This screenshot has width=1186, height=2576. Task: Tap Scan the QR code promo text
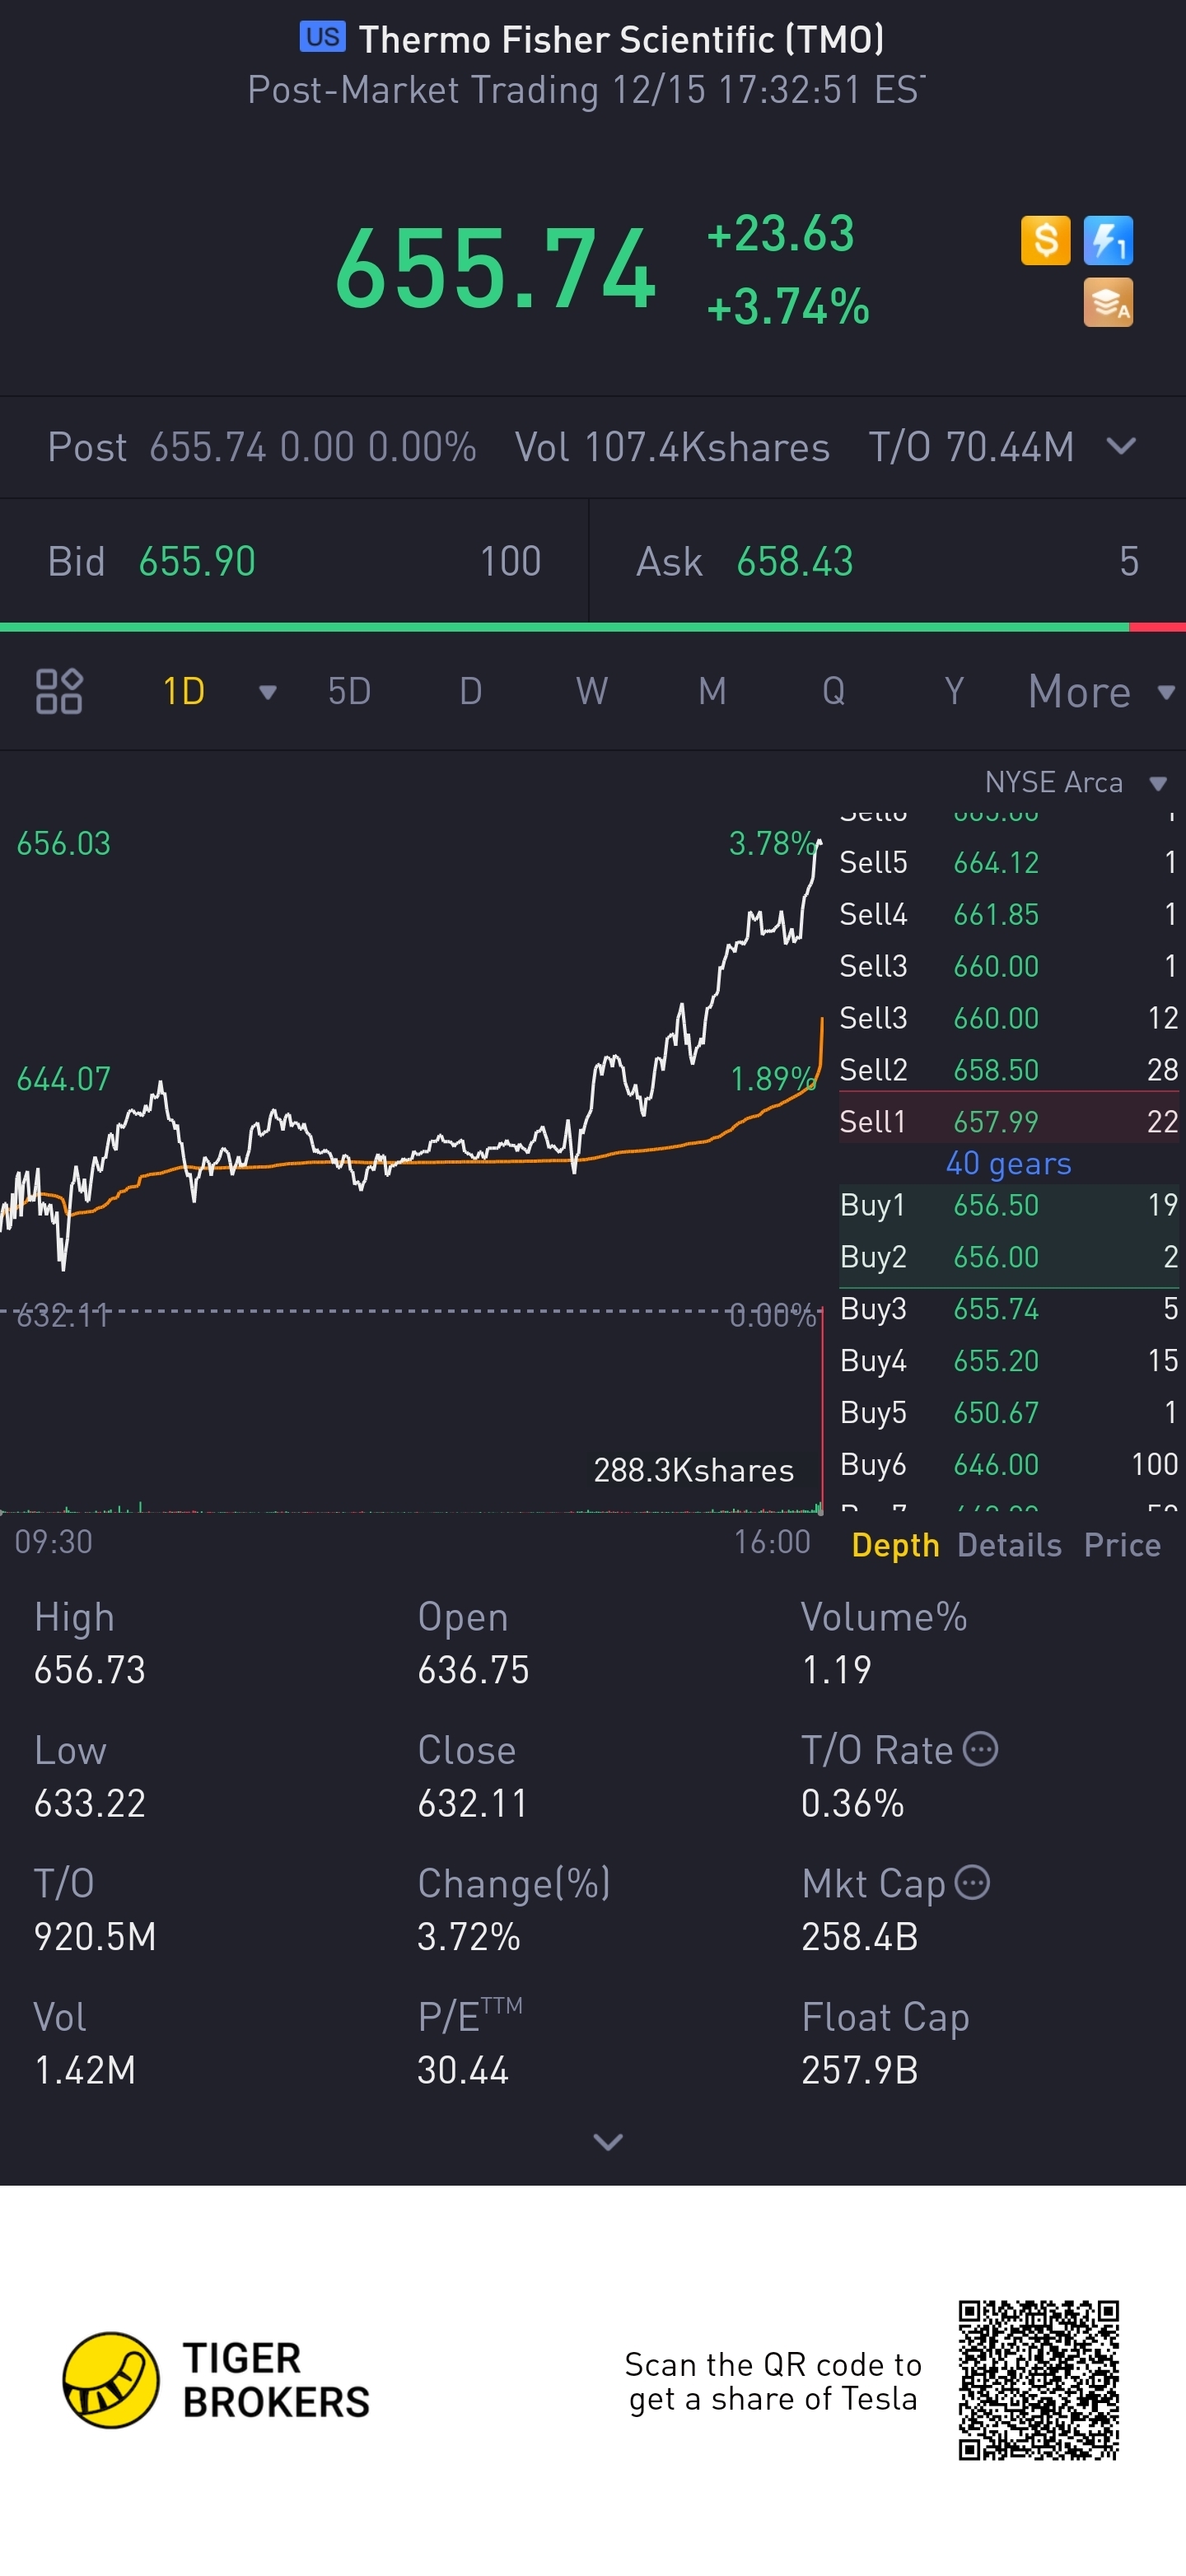pyautogui.click(x=772, y=2381)
